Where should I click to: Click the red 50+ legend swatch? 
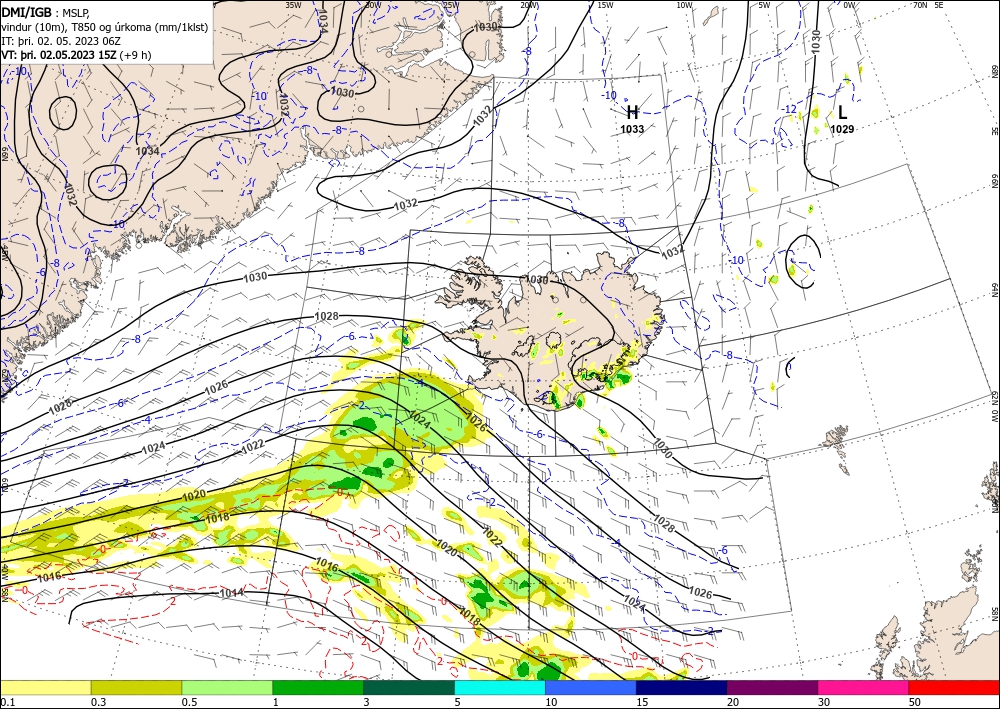click(x=954, y=687)
